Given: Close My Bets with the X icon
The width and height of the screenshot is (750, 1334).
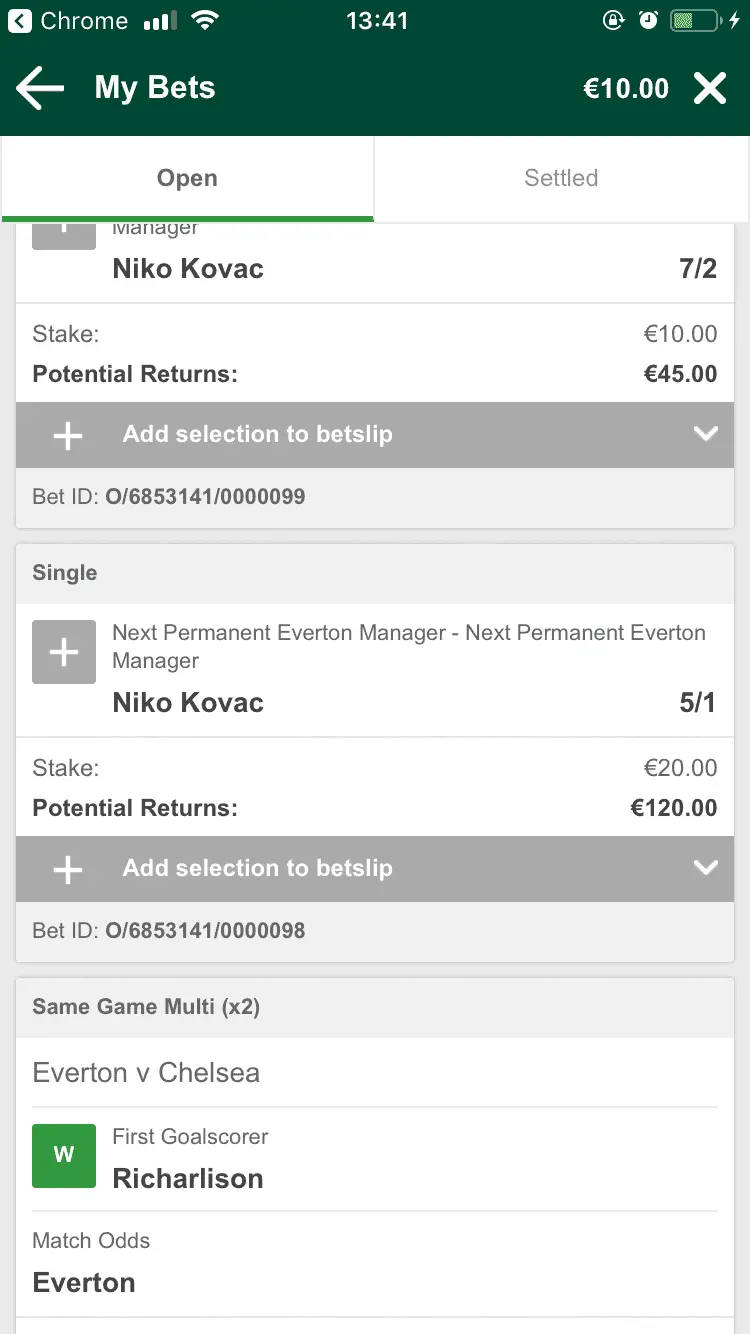Looking at the screenshot, I should pos(710,88).
